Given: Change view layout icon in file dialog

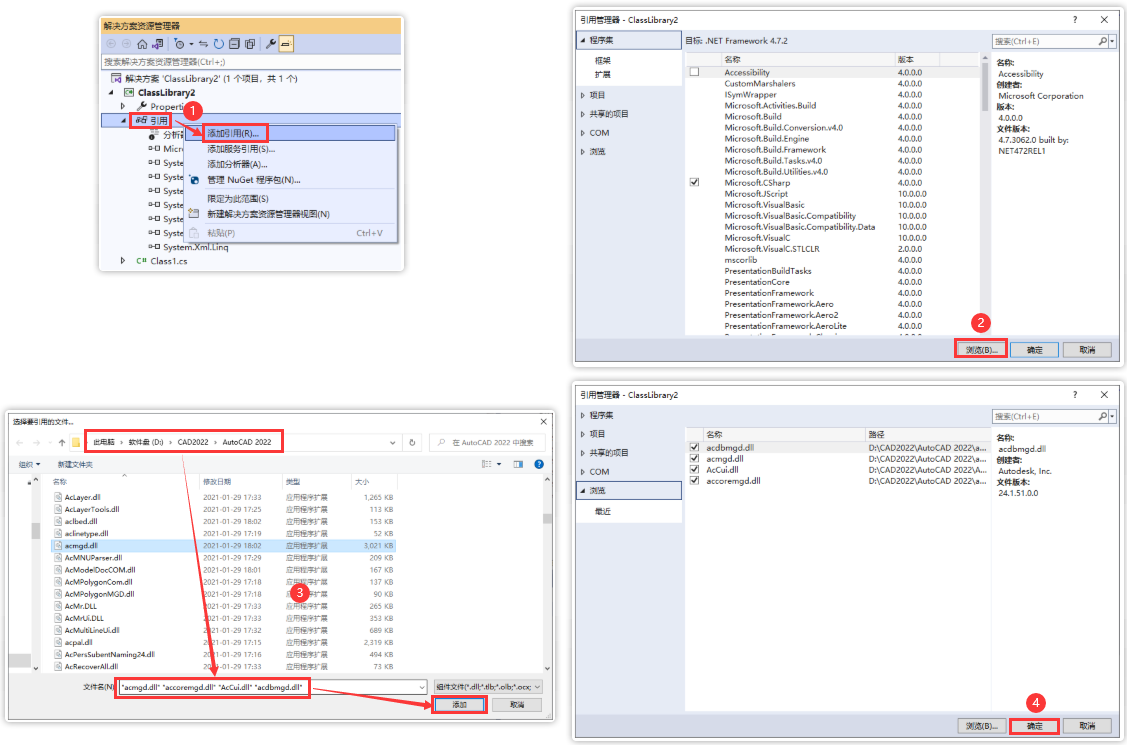Looking at the screenshot, I should point(487,464).
